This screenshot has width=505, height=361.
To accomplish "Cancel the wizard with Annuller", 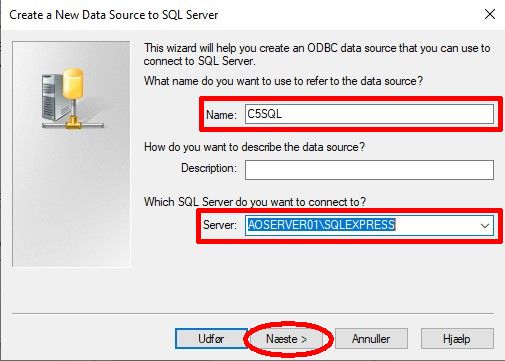I will tap(371, 339).
